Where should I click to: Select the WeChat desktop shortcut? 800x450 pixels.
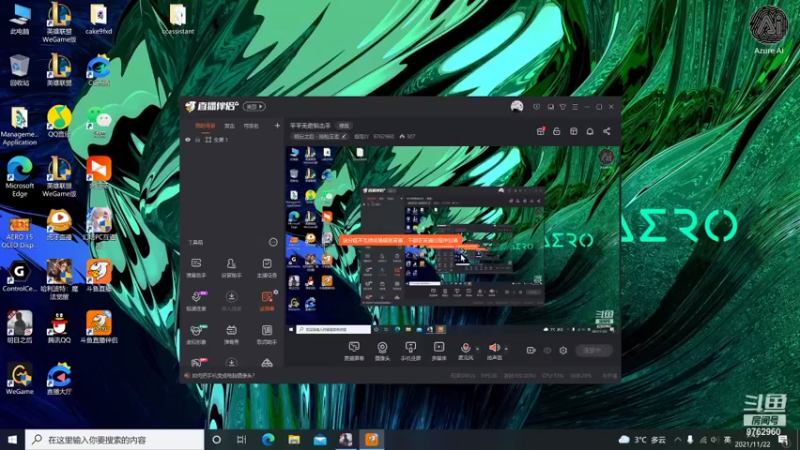tap(99, 122)
